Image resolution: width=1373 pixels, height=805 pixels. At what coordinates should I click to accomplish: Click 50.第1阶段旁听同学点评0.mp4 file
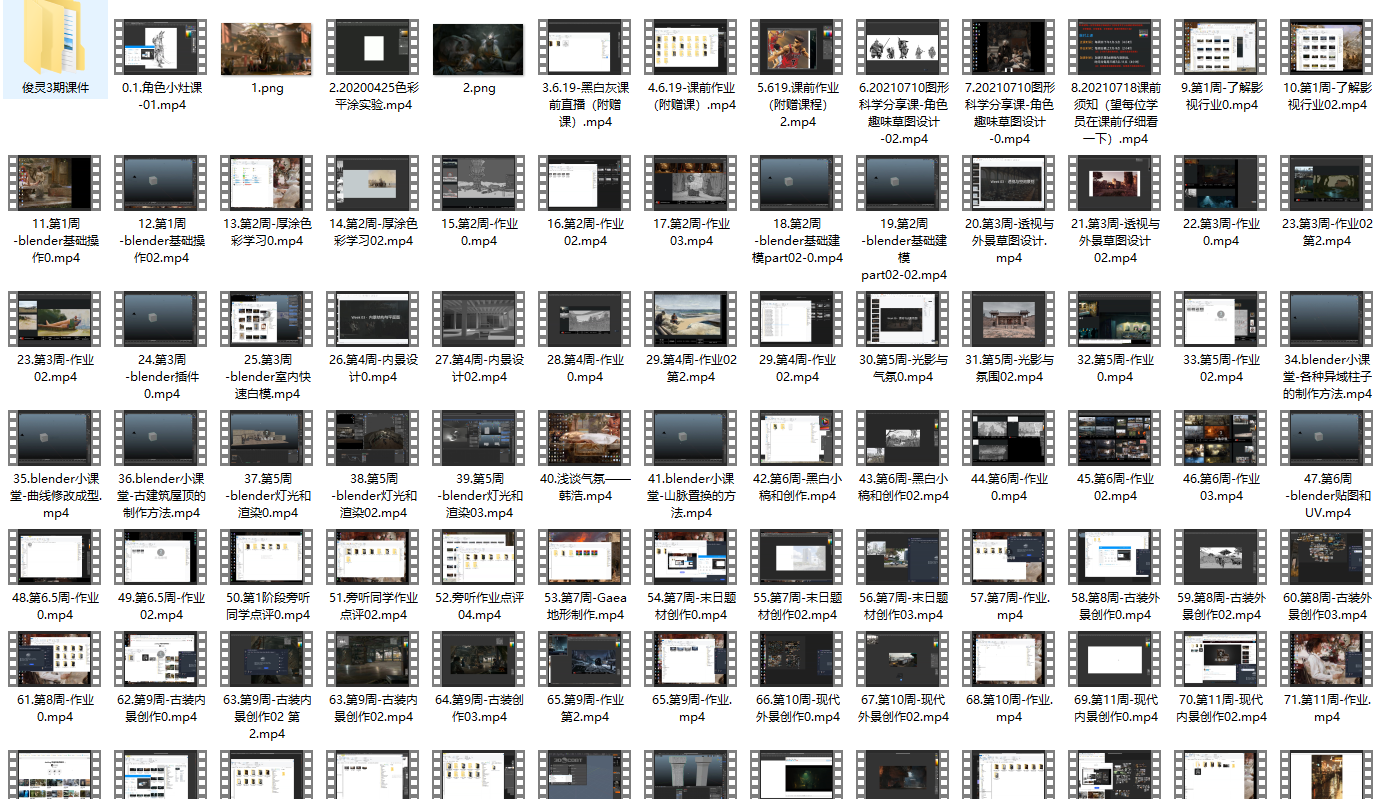click(266, 558)
